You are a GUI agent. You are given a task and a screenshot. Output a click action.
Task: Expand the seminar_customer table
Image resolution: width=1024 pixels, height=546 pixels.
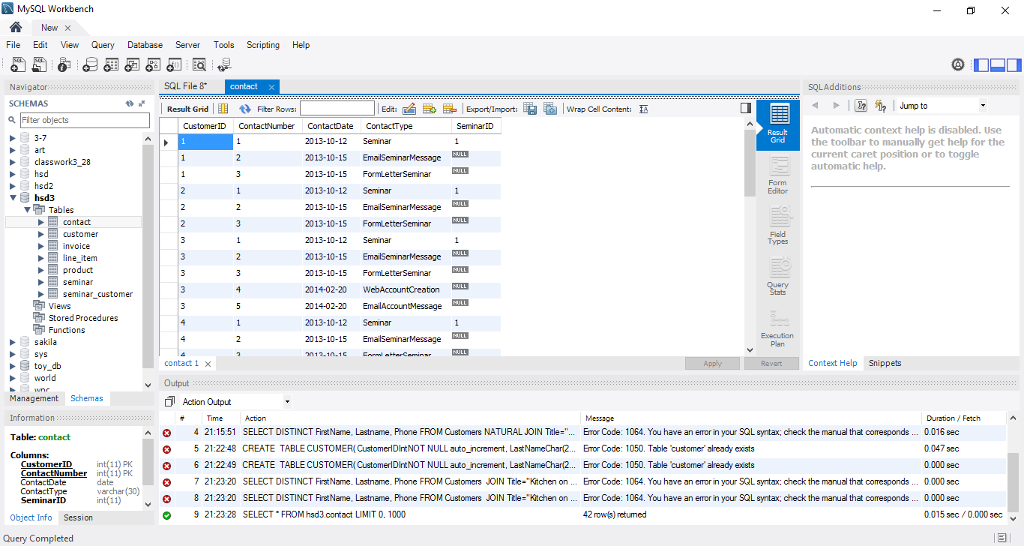point(40,294)
